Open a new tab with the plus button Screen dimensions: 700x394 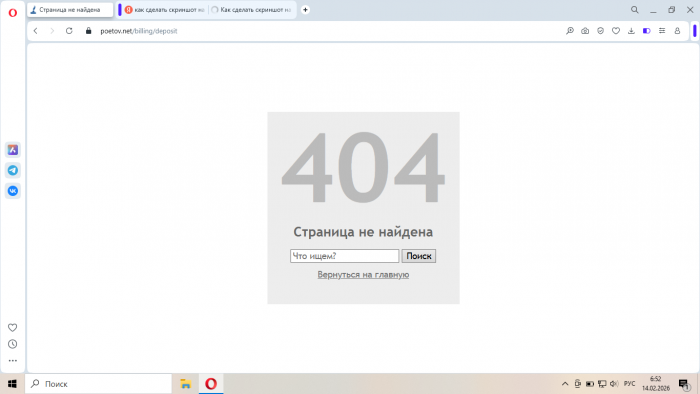(x=305, y=10)
